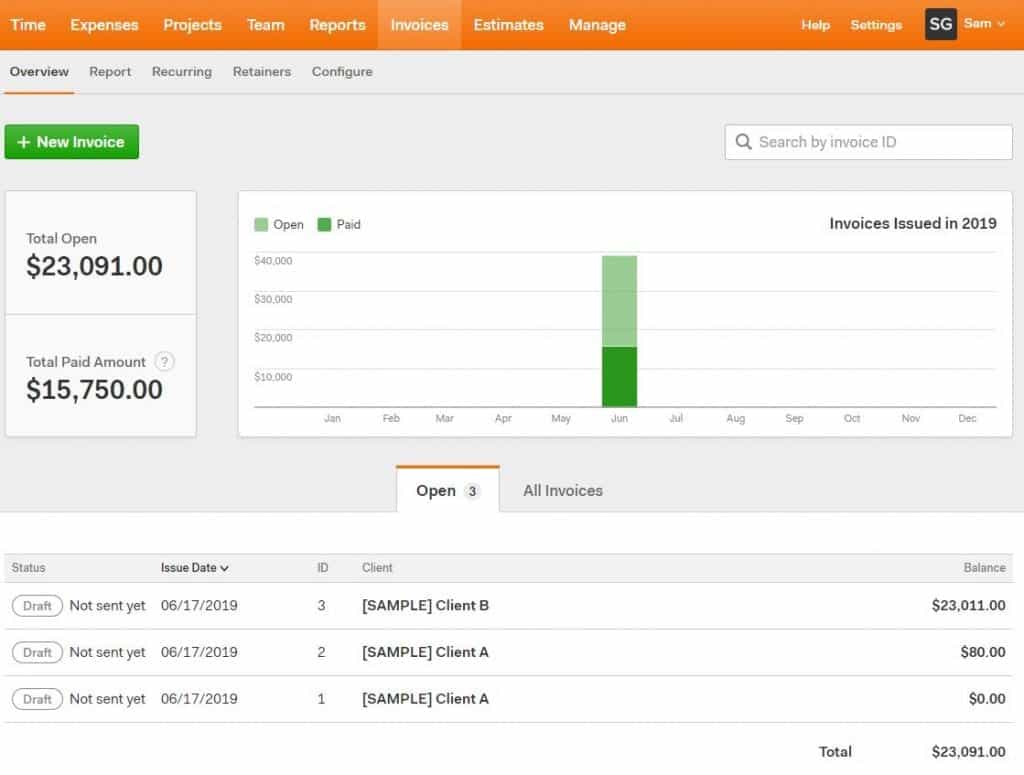Click the invoice for [SAMPLE] Client B

click(x=424, y=605)
